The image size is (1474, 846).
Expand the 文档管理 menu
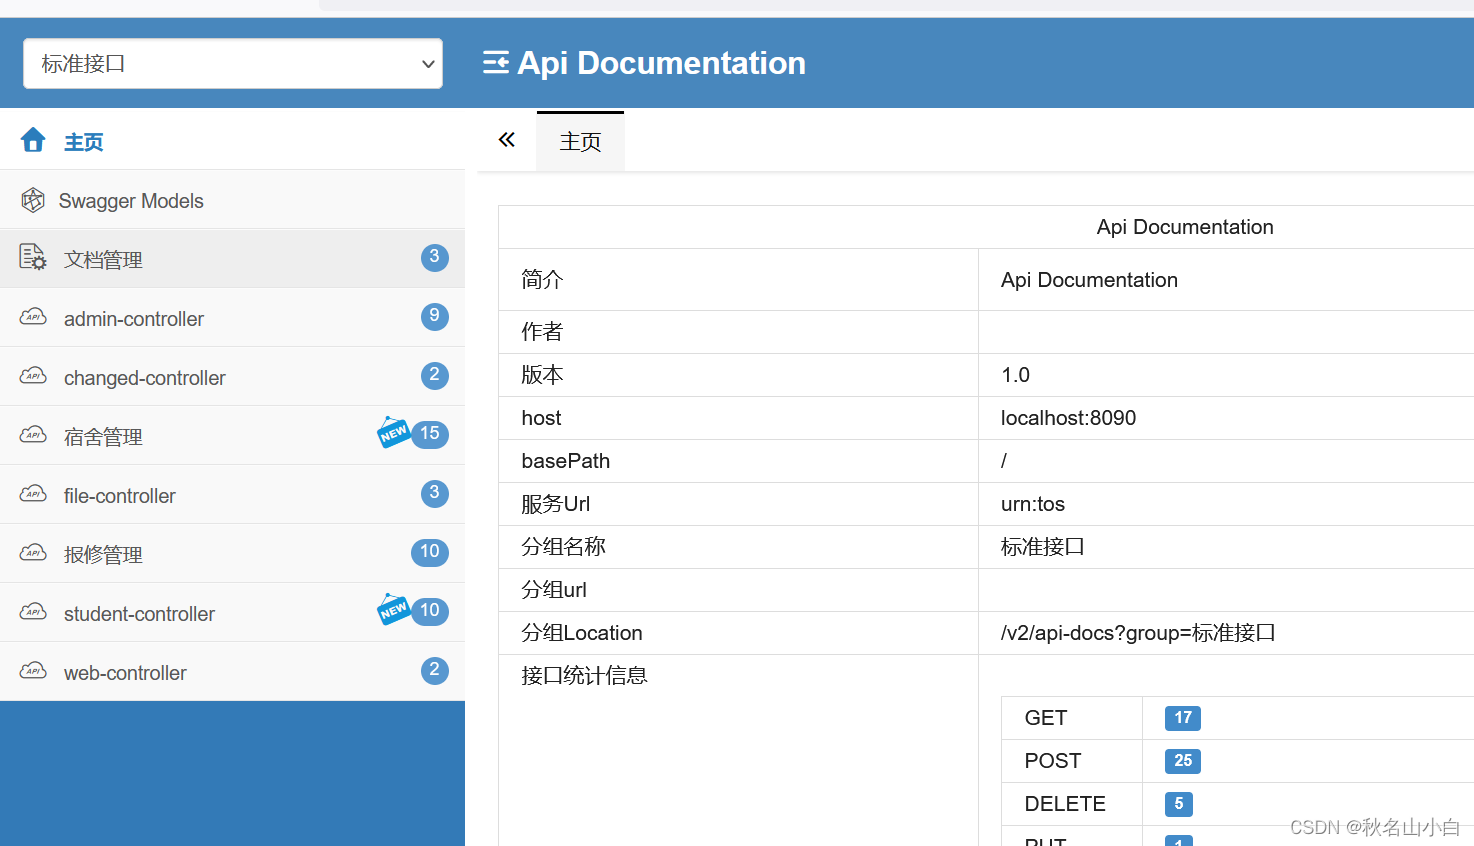point(232,259)
